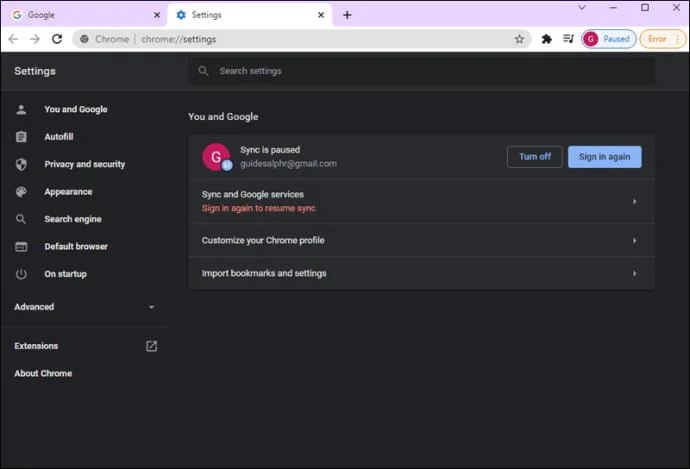Click the Default browser window icon

[21, 246]
